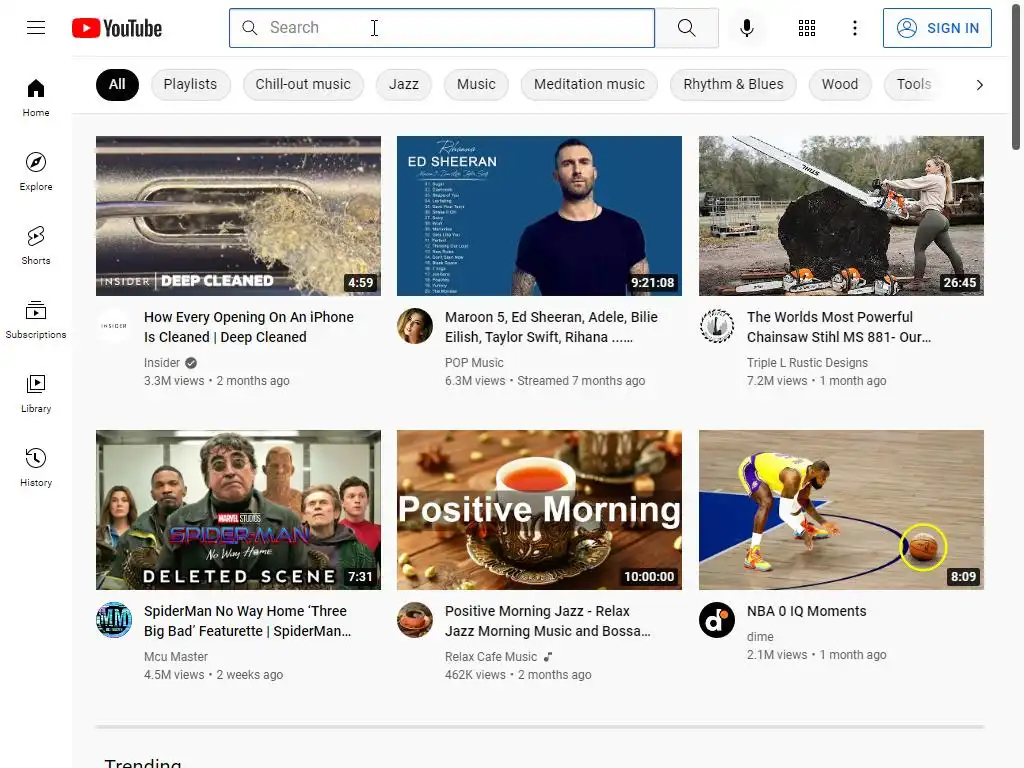Open Triple L Rustic Designs name link

pos(807,363)
